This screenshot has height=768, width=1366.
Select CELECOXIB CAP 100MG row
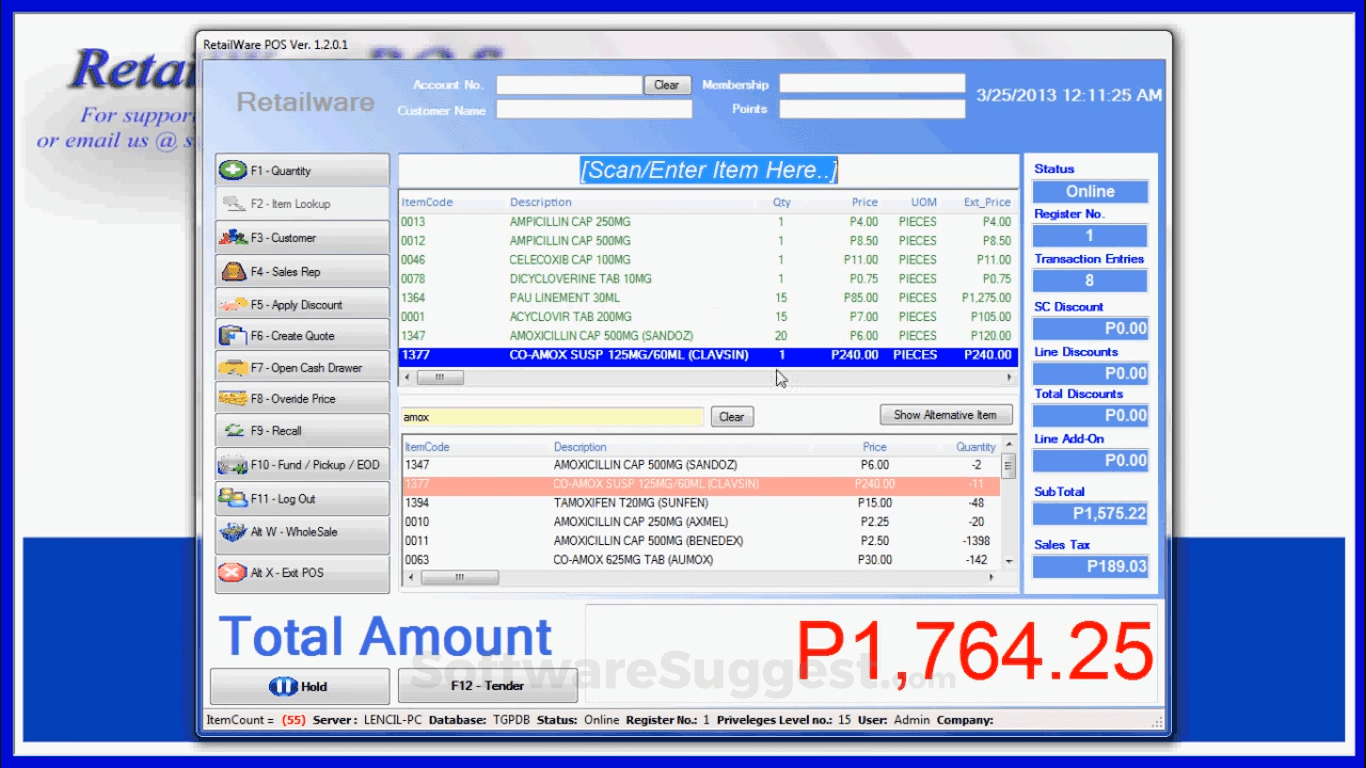[708, 260]
